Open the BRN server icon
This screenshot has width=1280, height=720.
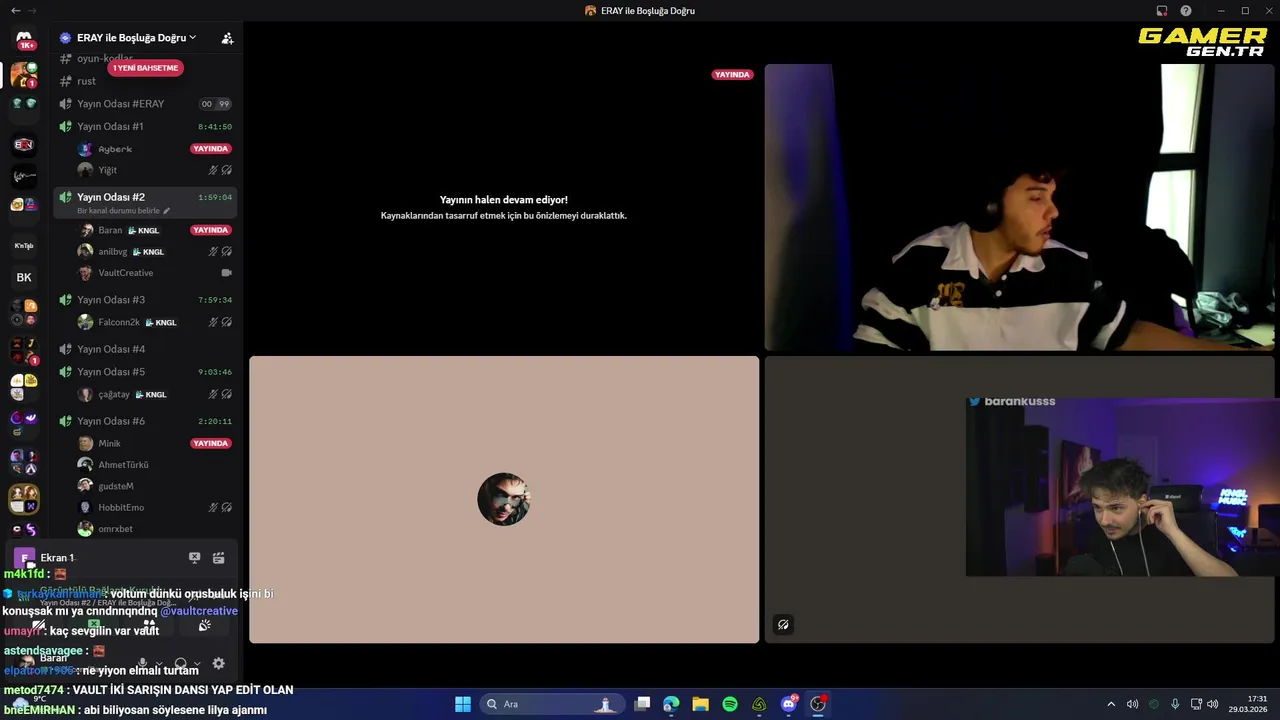[x=24, y=145]
